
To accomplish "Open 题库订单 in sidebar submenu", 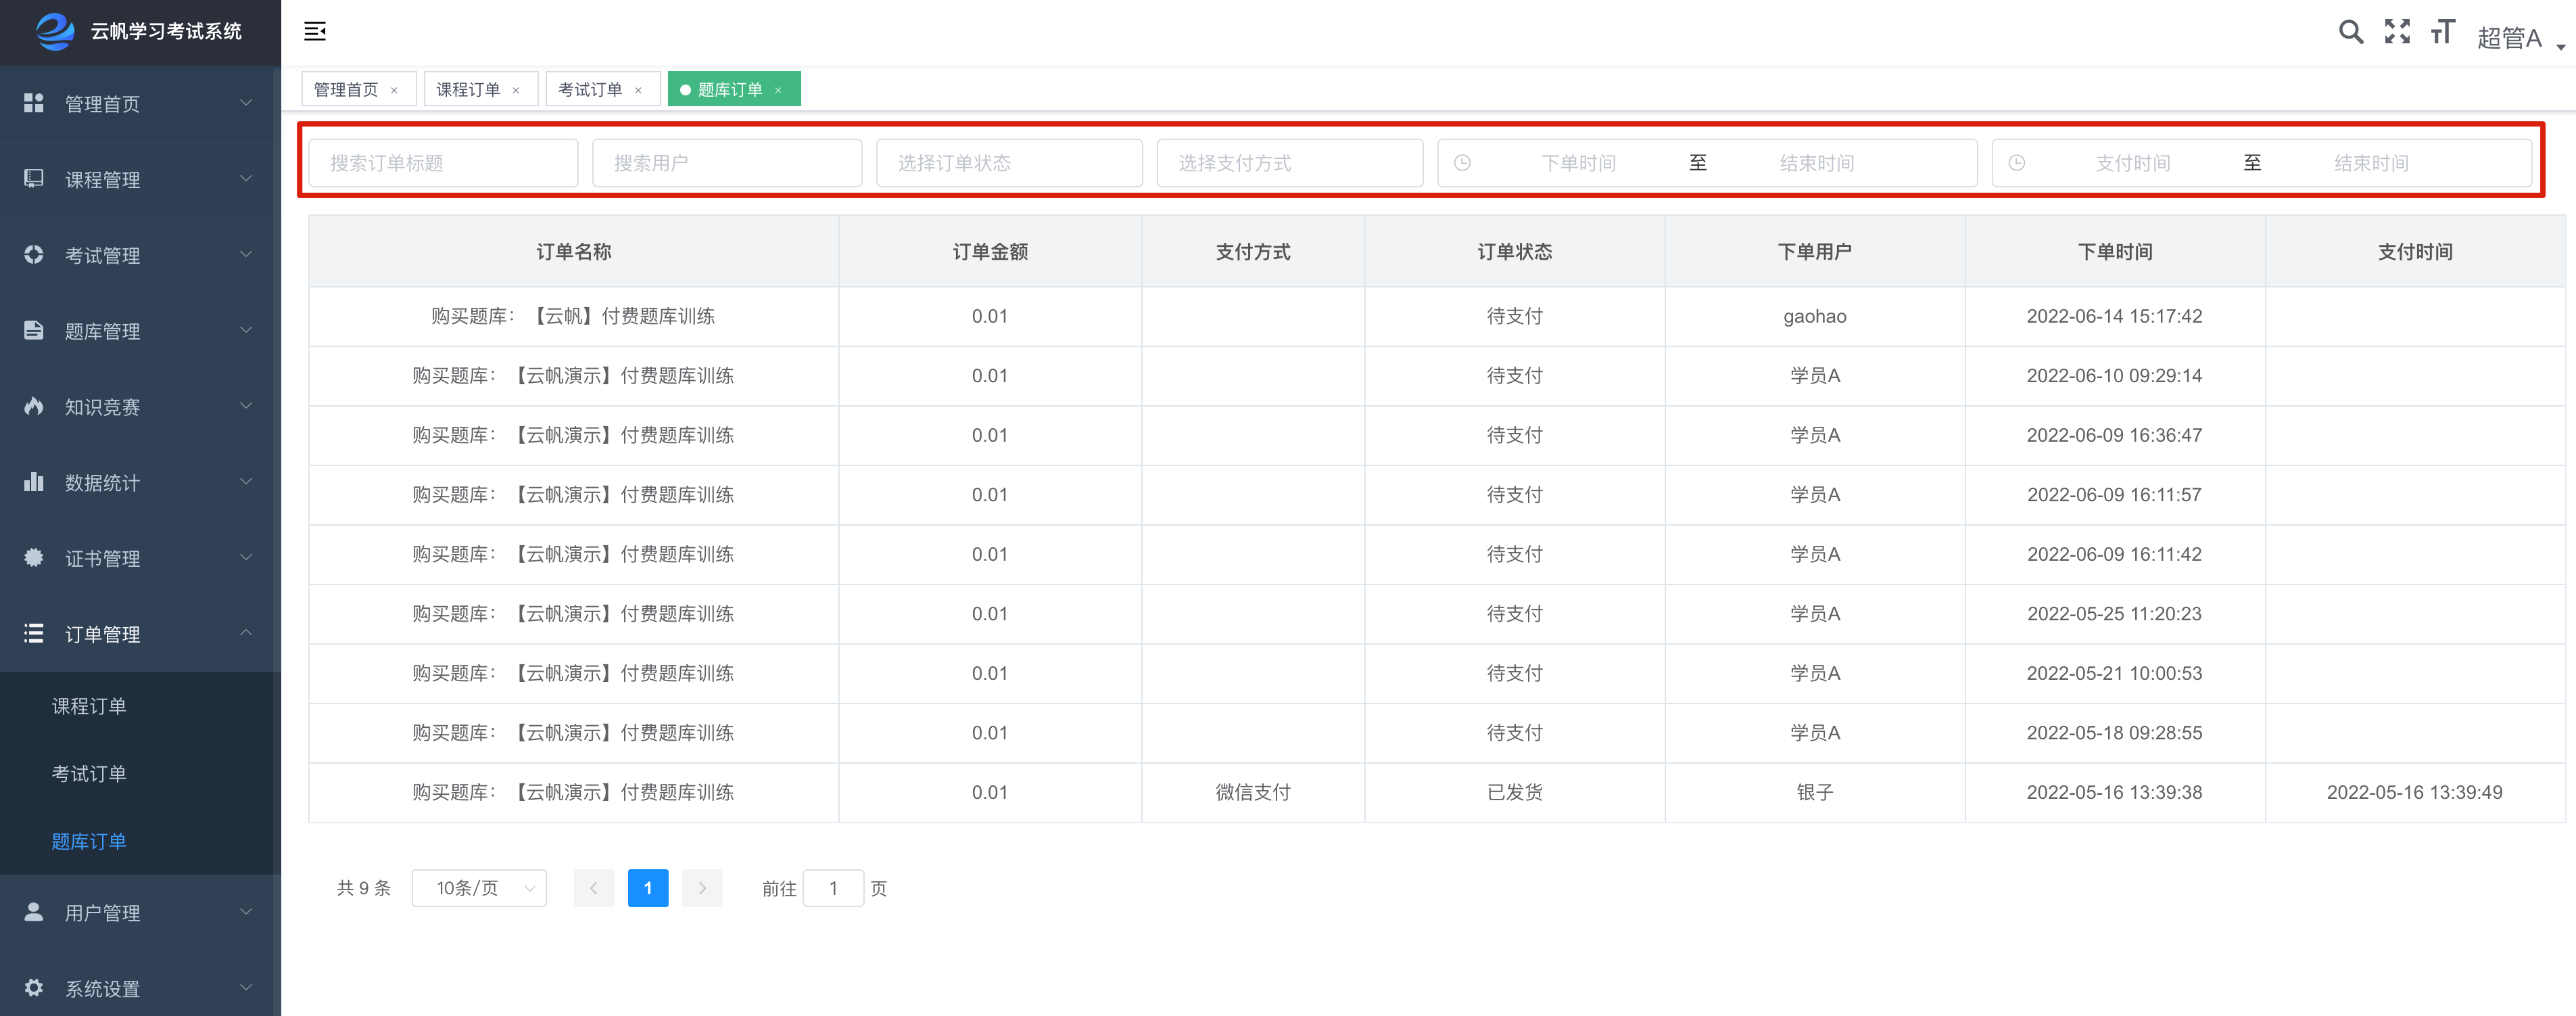I will pyautogui.click(x=89, y=842).
